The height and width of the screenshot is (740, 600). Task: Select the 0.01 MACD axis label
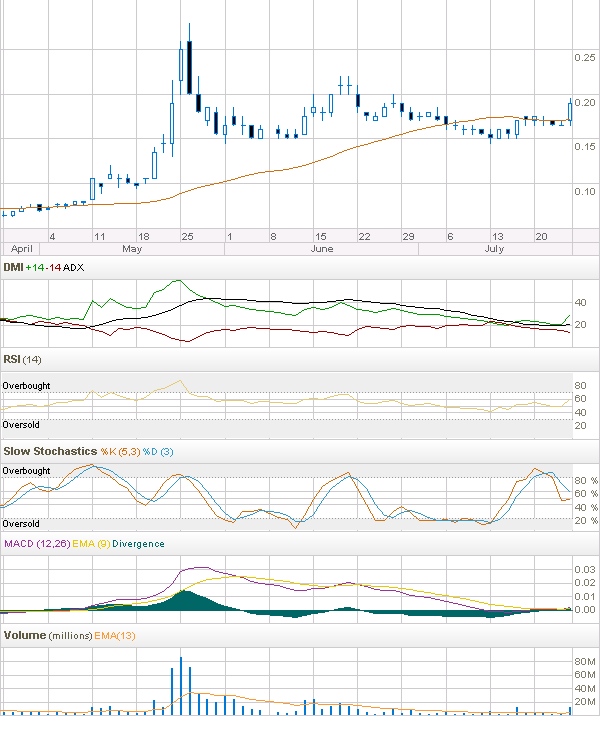point(585,597)
